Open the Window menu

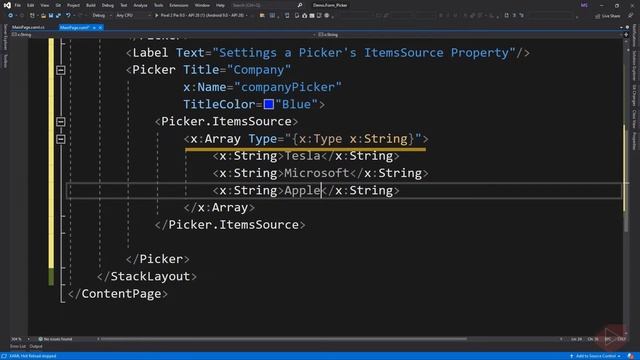point(202,5)
